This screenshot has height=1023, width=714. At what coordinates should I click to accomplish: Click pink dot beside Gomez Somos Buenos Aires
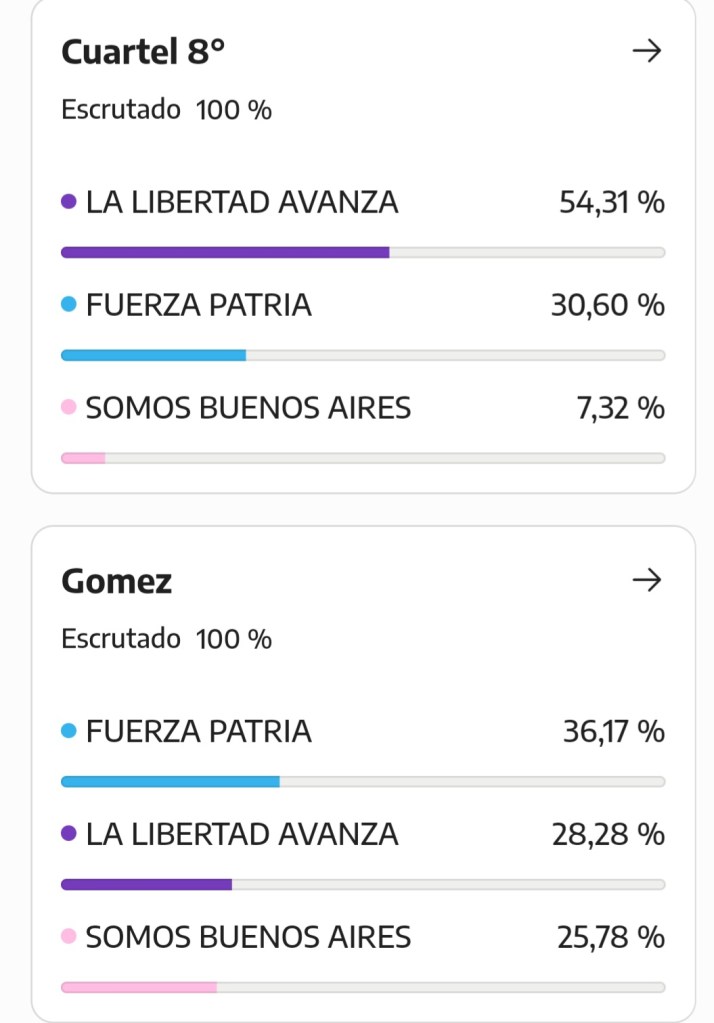pos(69,937)
